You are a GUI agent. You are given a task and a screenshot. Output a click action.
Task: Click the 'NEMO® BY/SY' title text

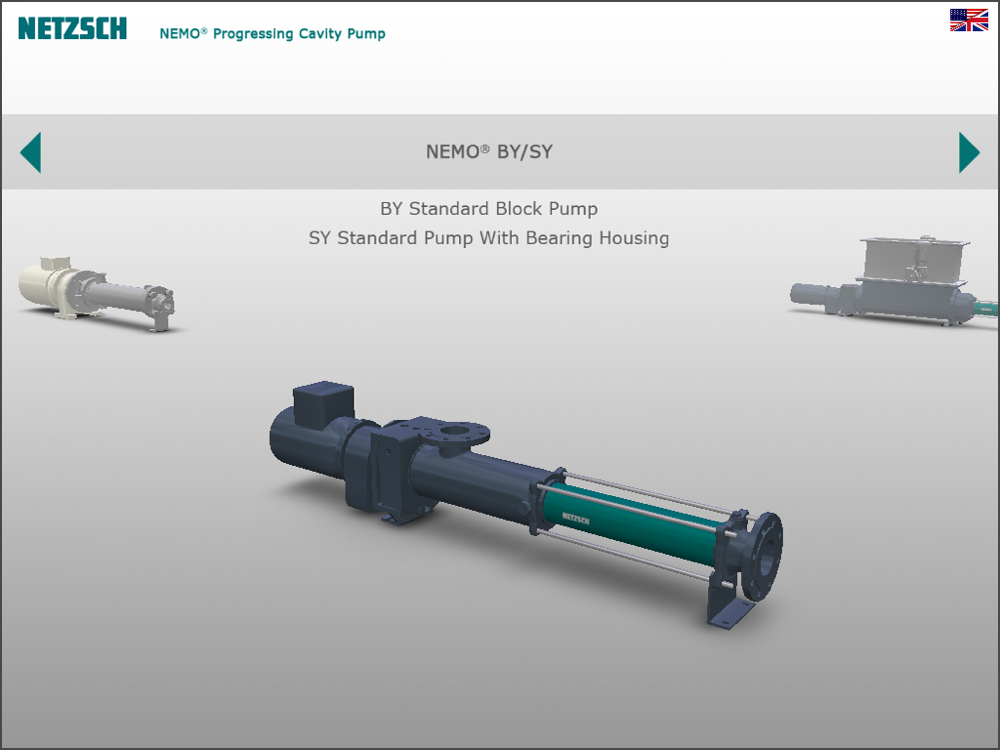[489, 152]
